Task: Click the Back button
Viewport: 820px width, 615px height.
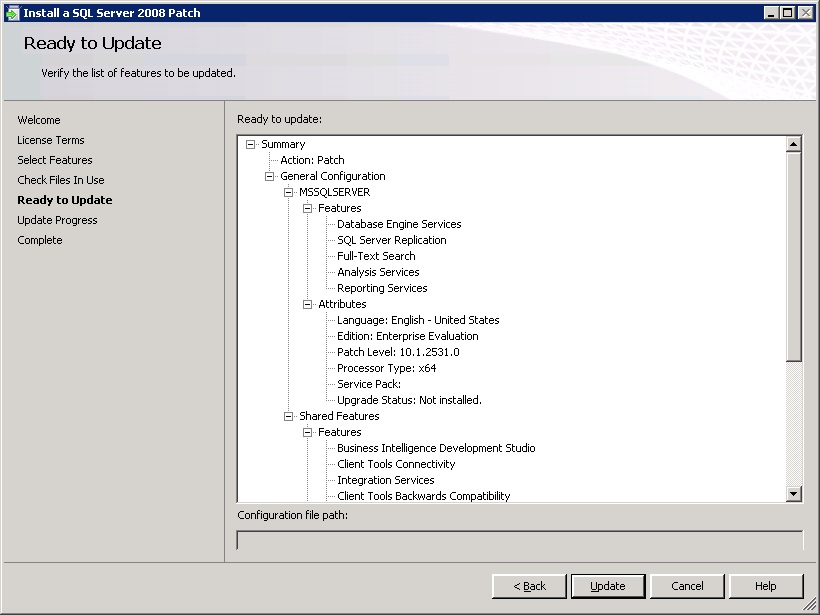Action: click(529, 586)
